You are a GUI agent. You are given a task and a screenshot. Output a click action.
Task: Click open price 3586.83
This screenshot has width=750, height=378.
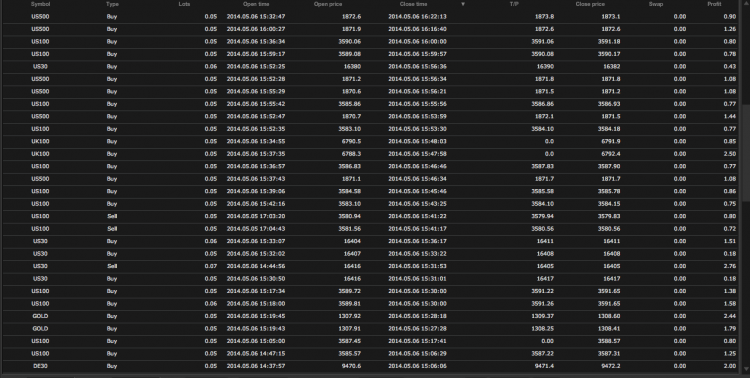[x=350, y=166]
